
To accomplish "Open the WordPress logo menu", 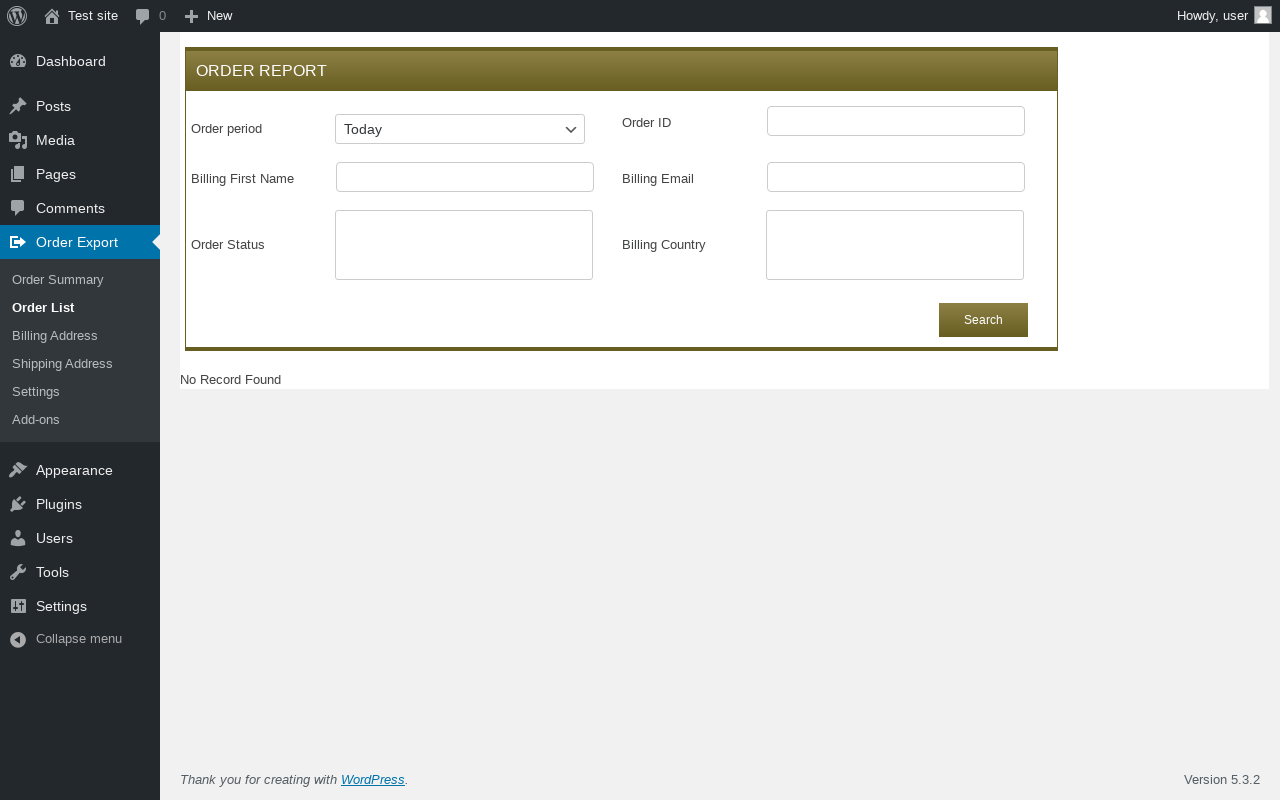I will [x=17, y=16].
